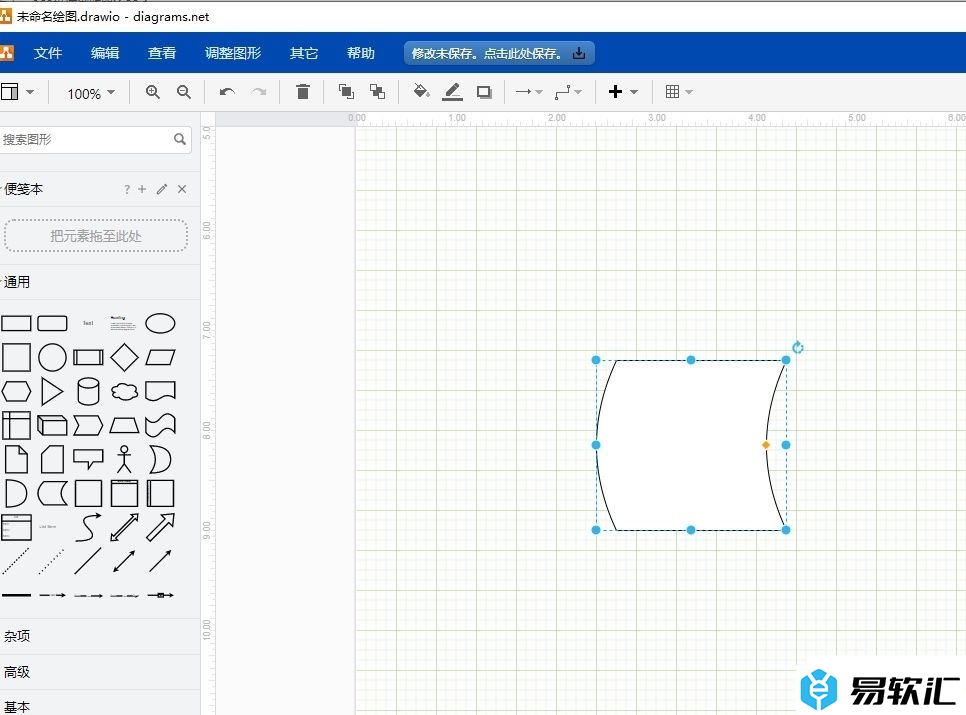
Task: Select the bidirectional block arrow shape
Action: point(124,527)
